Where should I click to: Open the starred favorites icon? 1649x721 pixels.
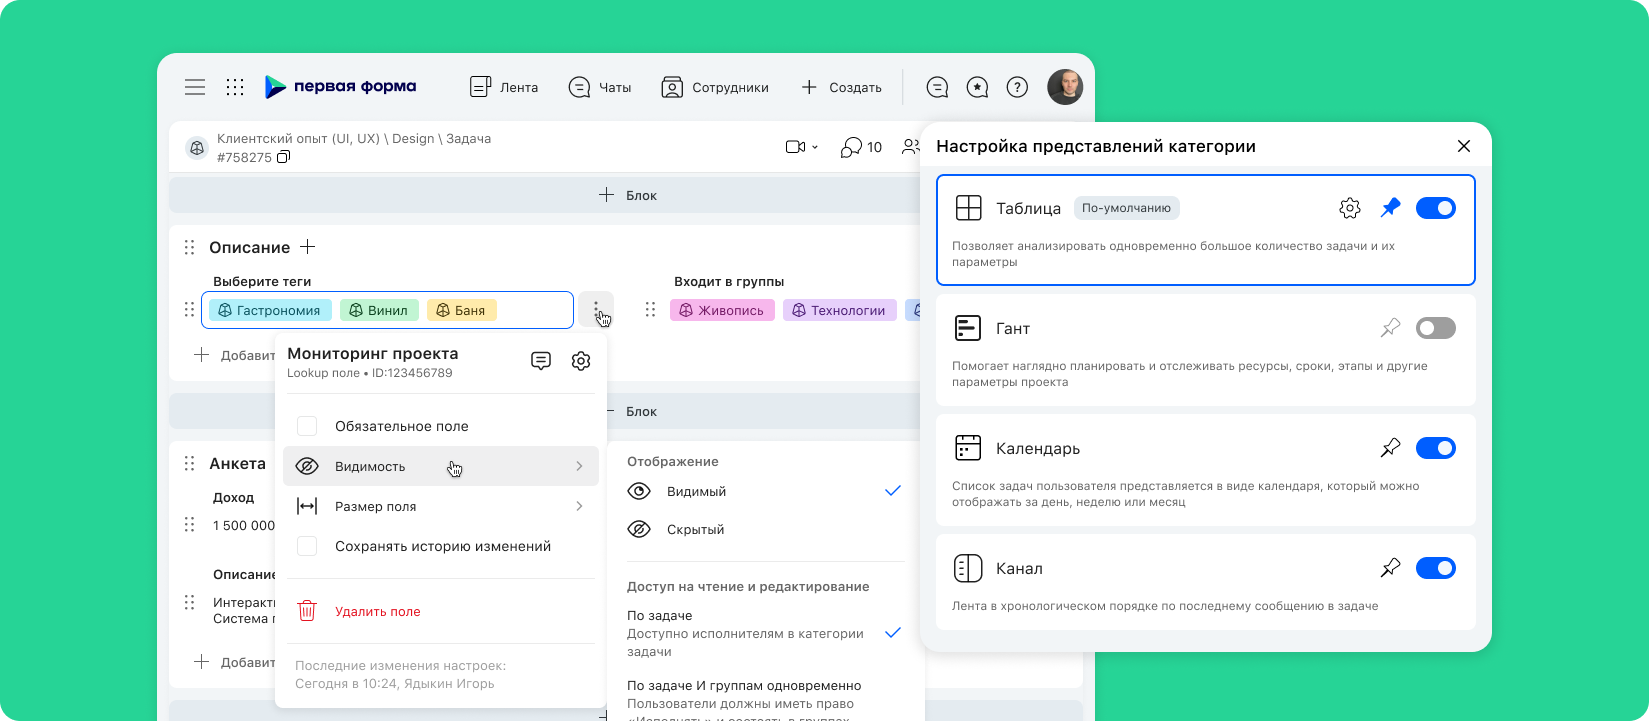[x=977, y=87]
